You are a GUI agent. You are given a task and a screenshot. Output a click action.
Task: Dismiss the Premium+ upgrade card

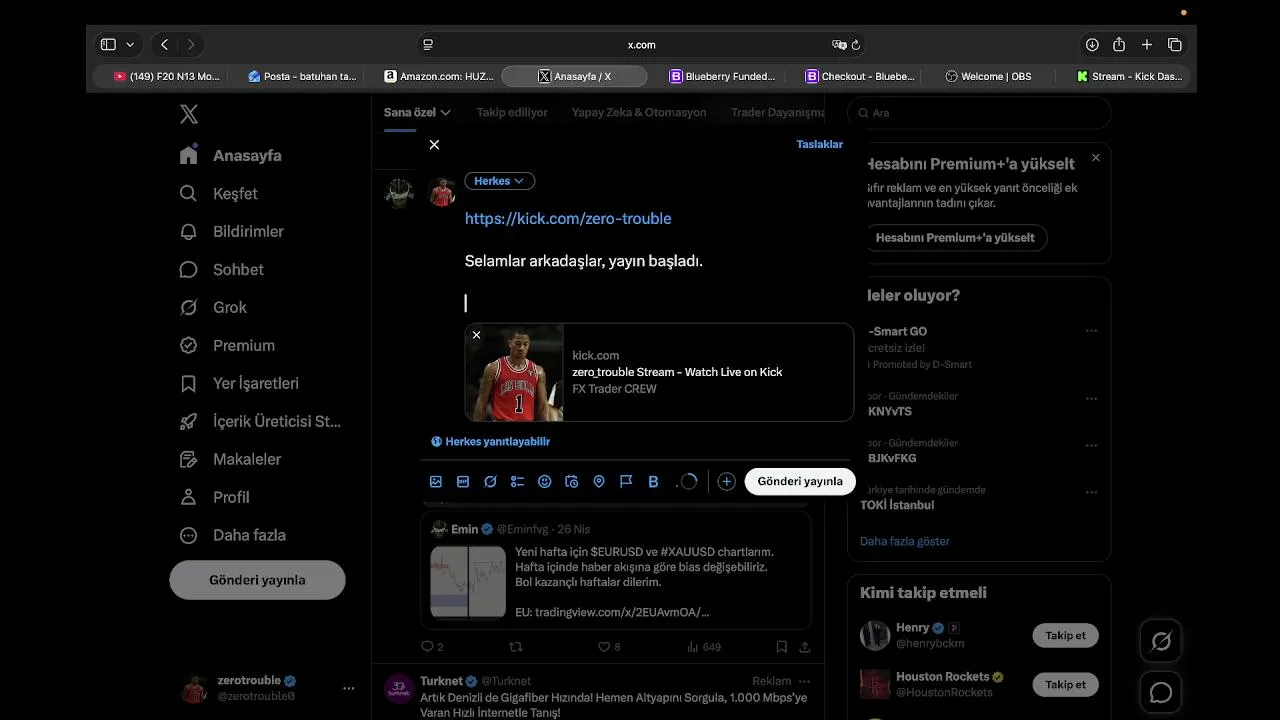1095,158
